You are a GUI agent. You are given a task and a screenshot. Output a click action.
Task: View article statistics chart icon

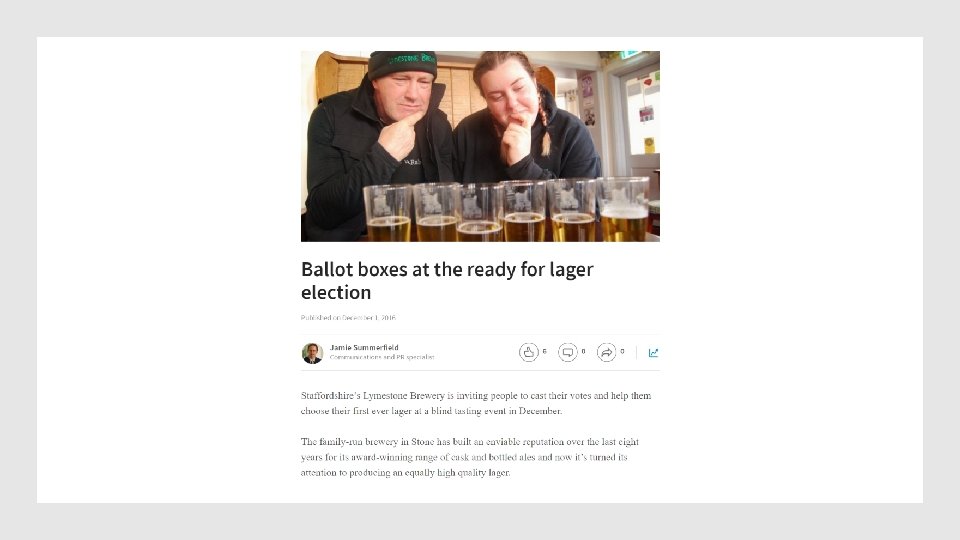pyautogui.click(x=653, y=353)
